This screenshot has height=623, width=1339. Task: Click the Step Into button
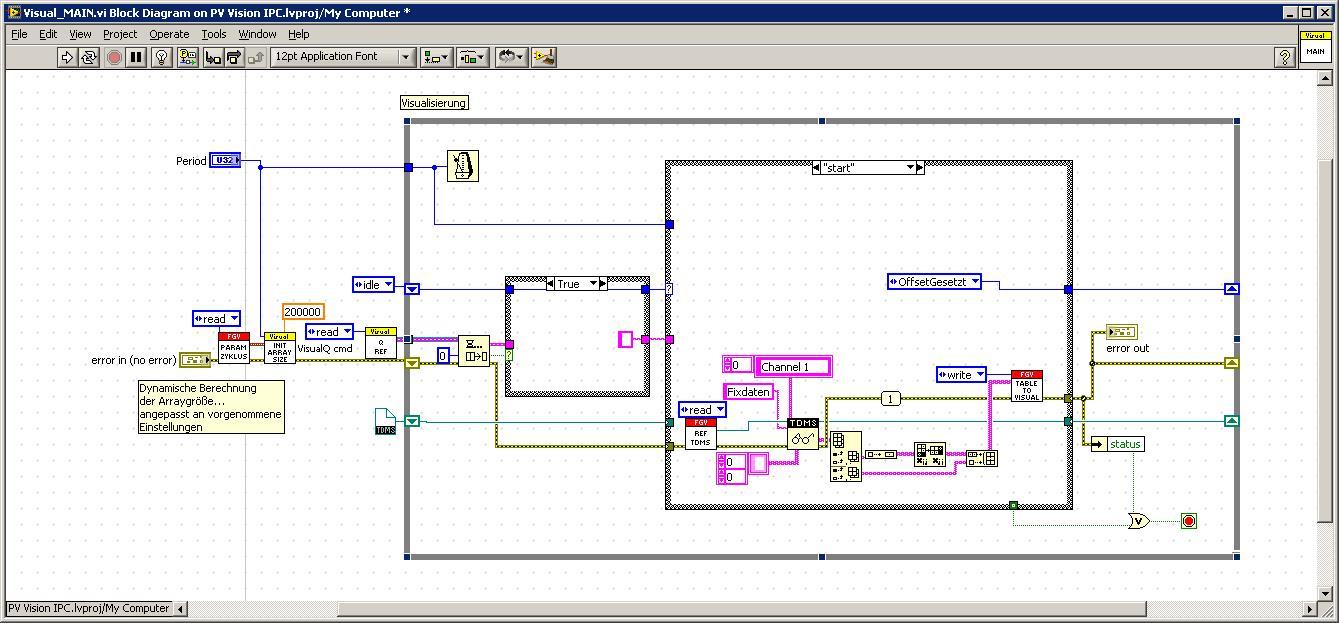pos(213,57)
